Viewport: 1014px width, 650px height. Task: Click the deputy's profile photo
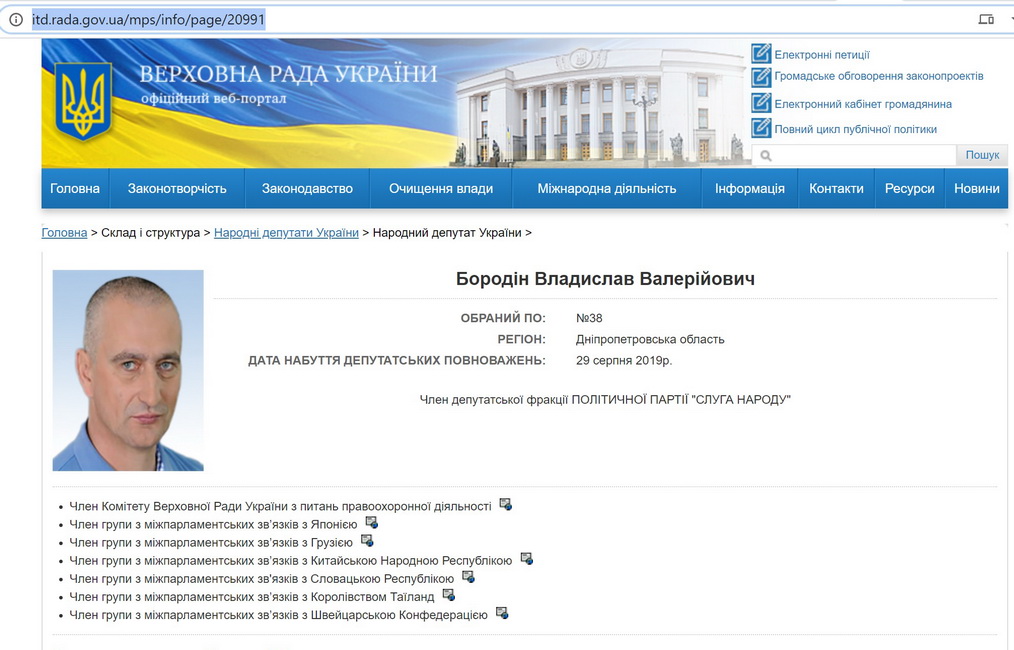128,370
